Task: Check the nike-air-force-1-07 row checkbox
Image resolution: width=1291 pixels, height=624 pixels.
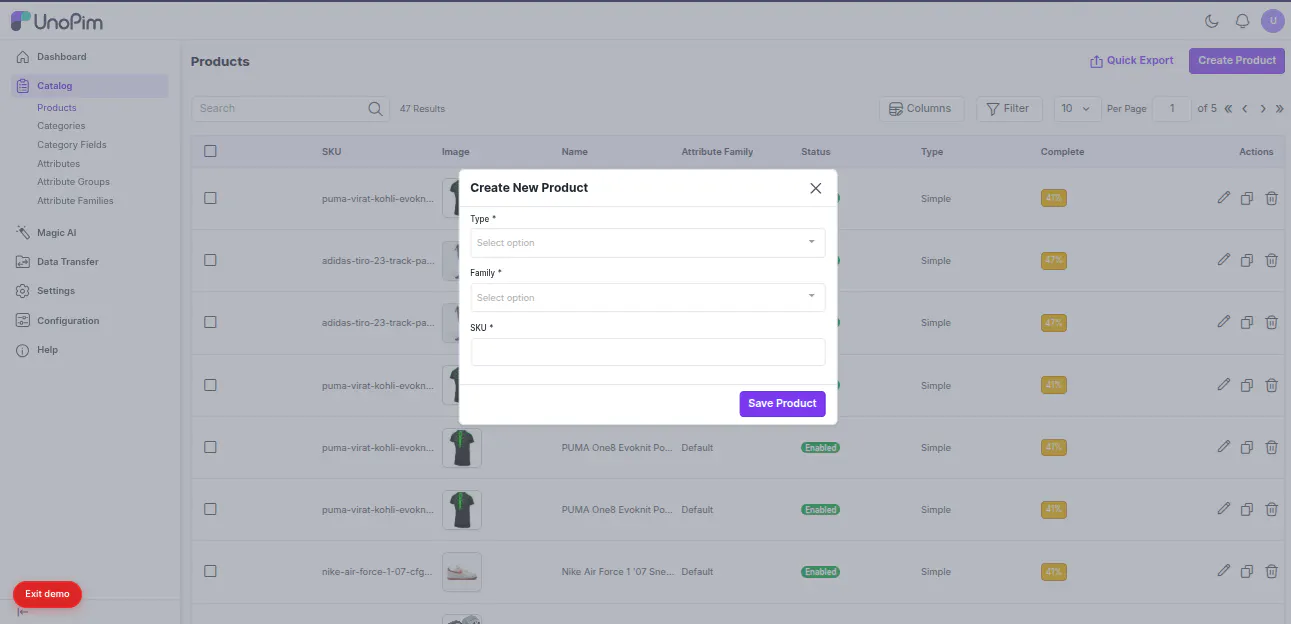Action: point(210,571)
